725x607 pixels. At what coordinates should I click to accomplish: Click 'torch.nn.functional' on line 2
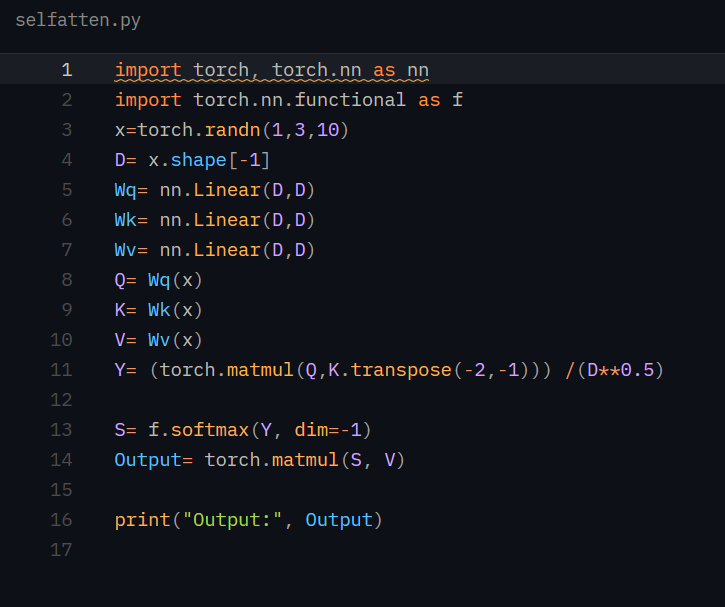click(x=299, y=100)
